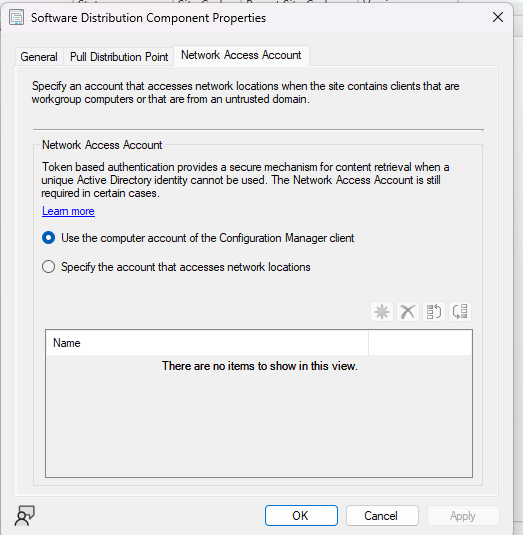Click the Network Access Account group label
The width and height of the screenshot is (523, 535).
102,145
